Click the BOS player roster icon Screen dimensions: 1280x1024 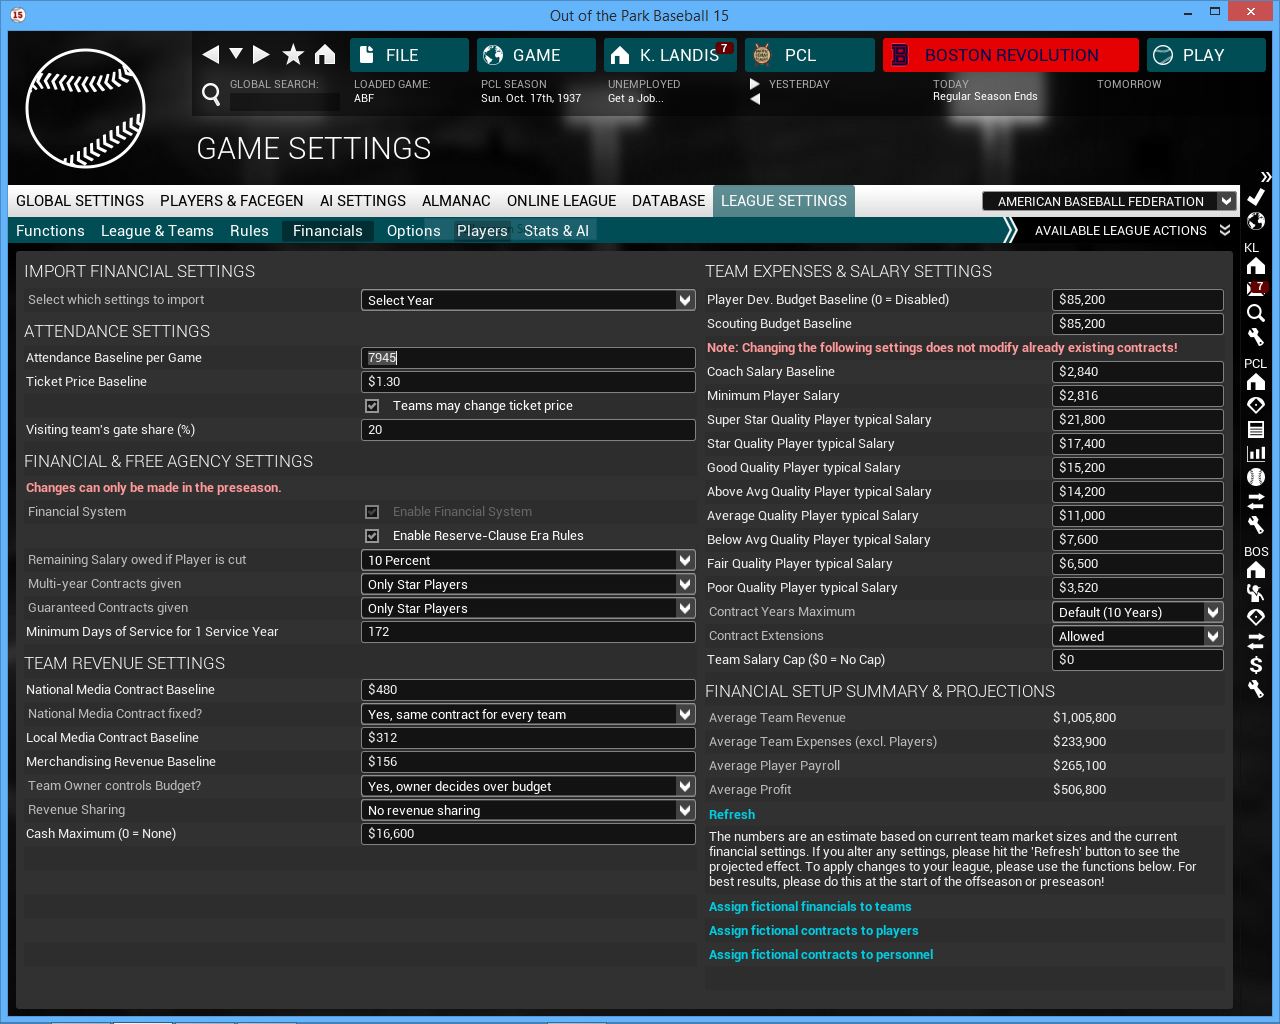pyautogui.click(x=1256, y=593)
